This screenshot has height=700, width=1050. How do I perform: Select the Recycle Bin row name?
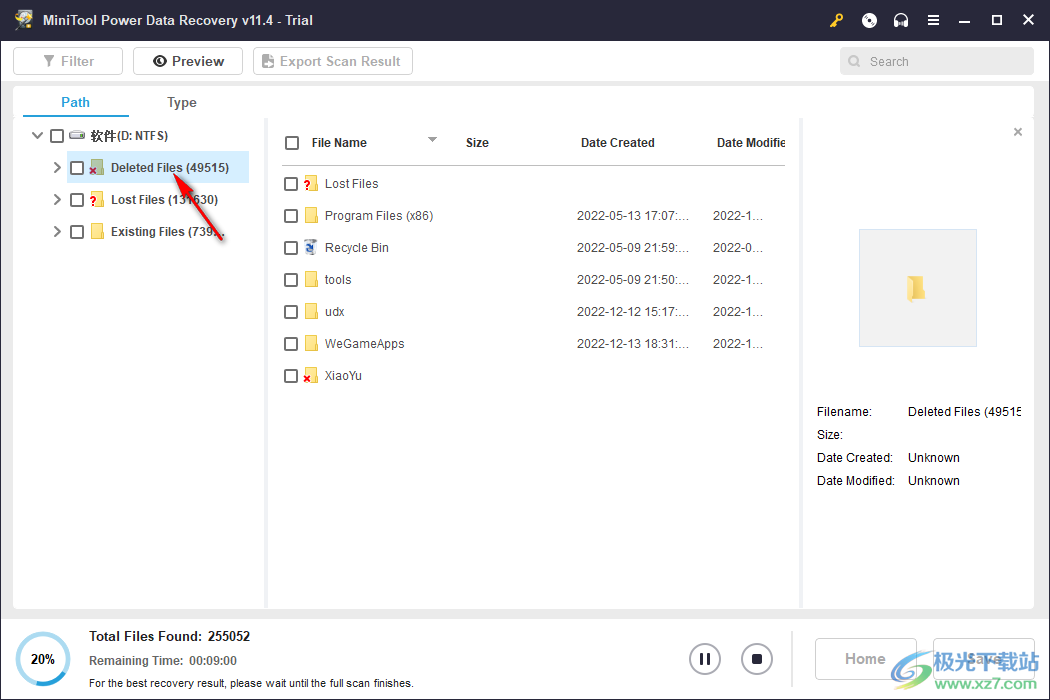click(x=356, y=248)
